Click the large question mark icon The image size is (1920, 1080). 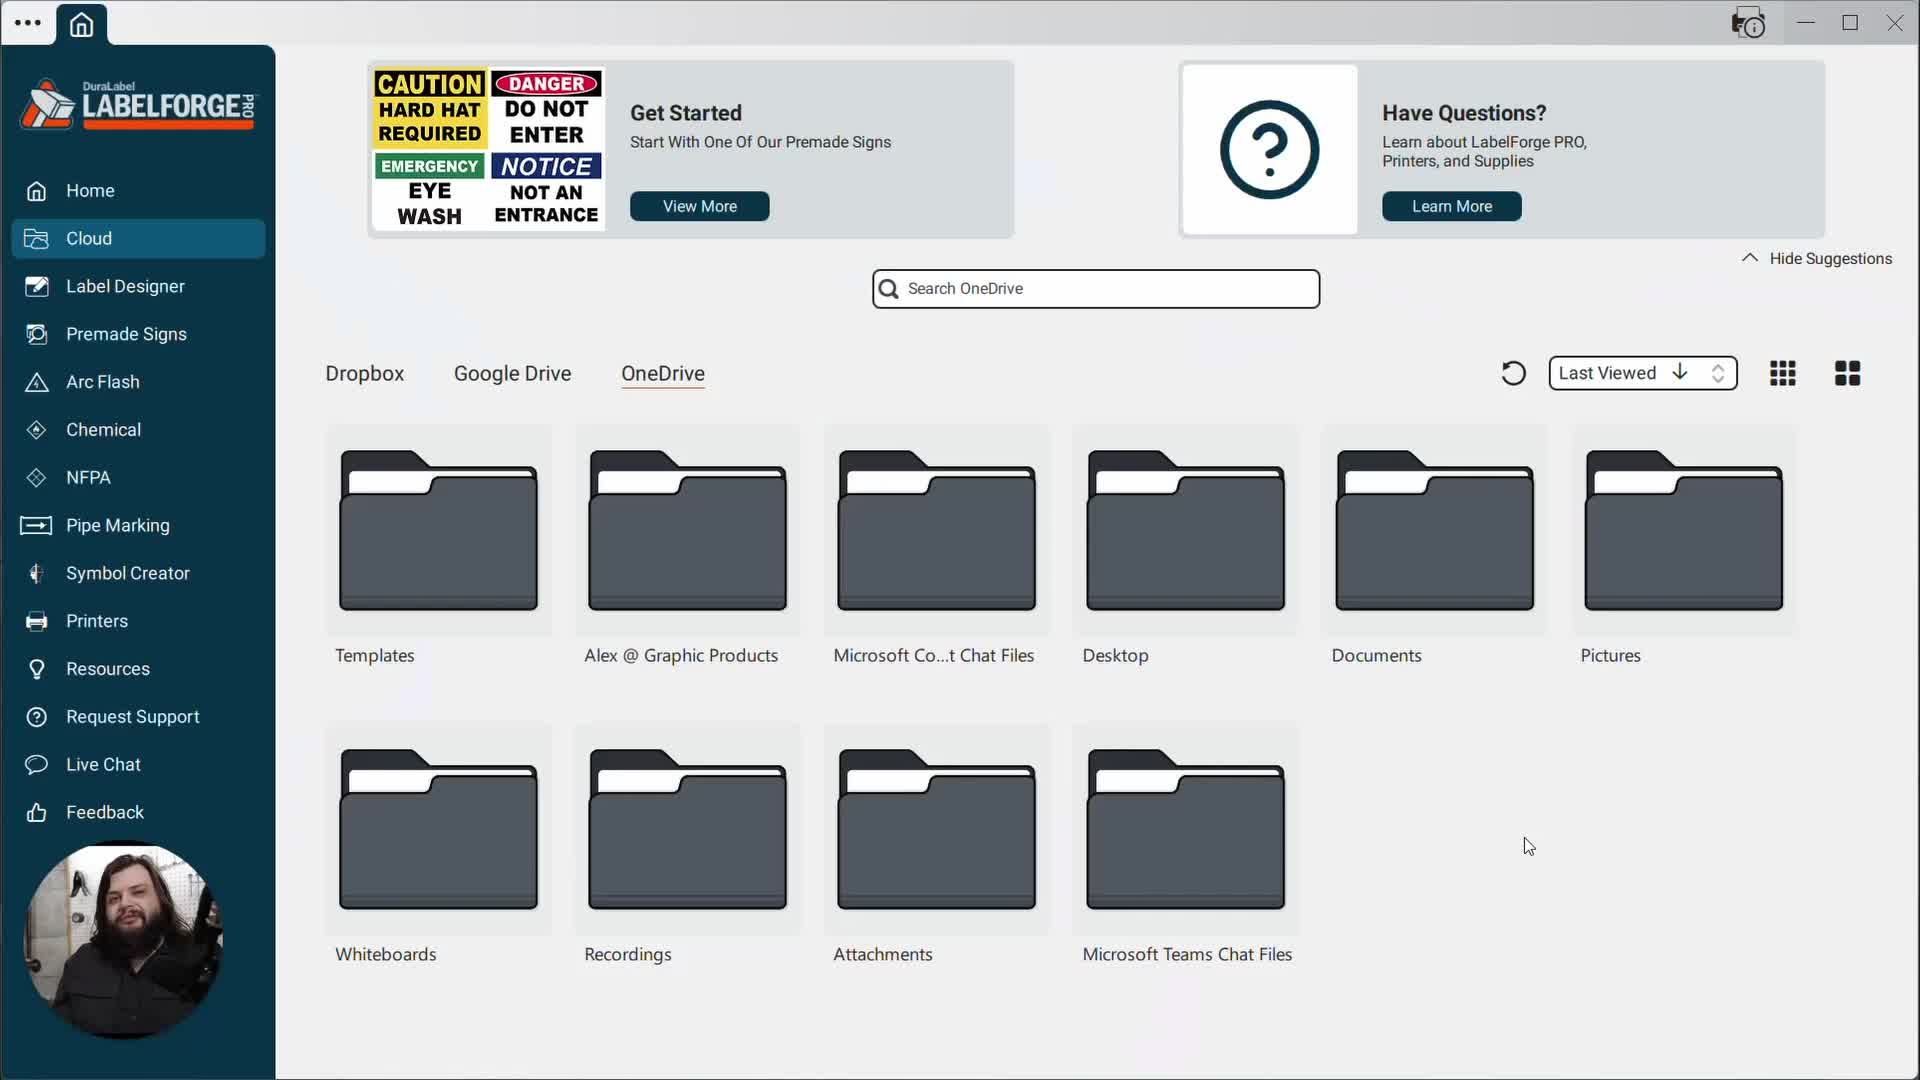pyautogui.click(x=1270, y=150)
